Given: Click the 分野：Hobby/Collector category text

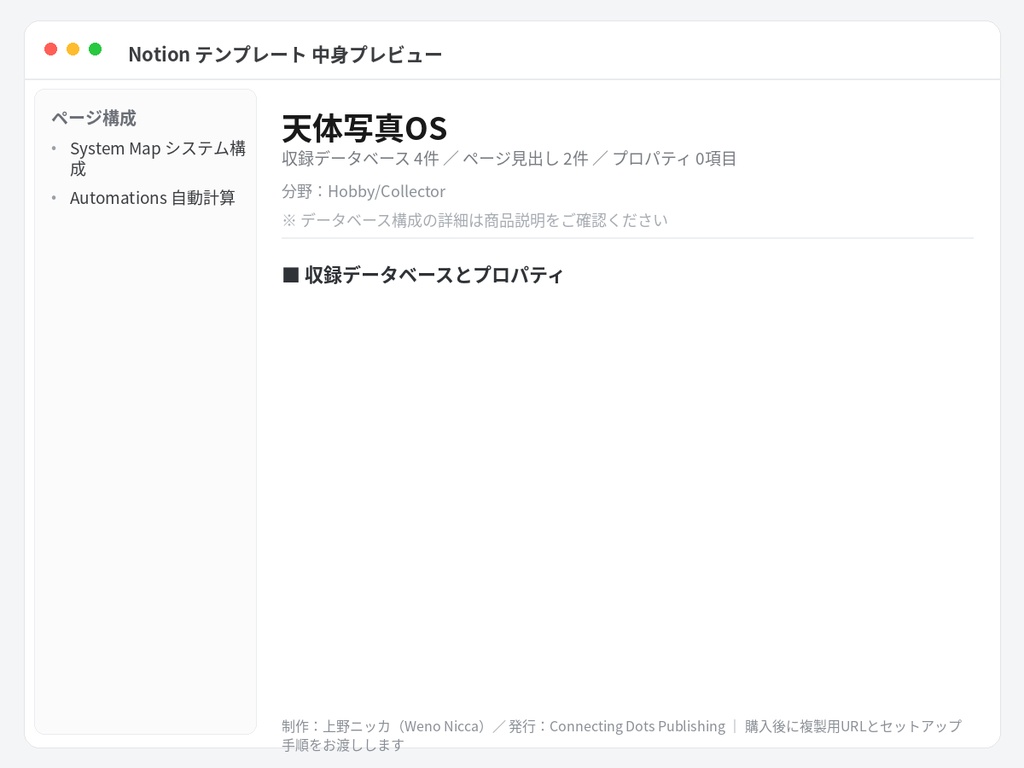Looking at the screenshot, I should [364, 191].
